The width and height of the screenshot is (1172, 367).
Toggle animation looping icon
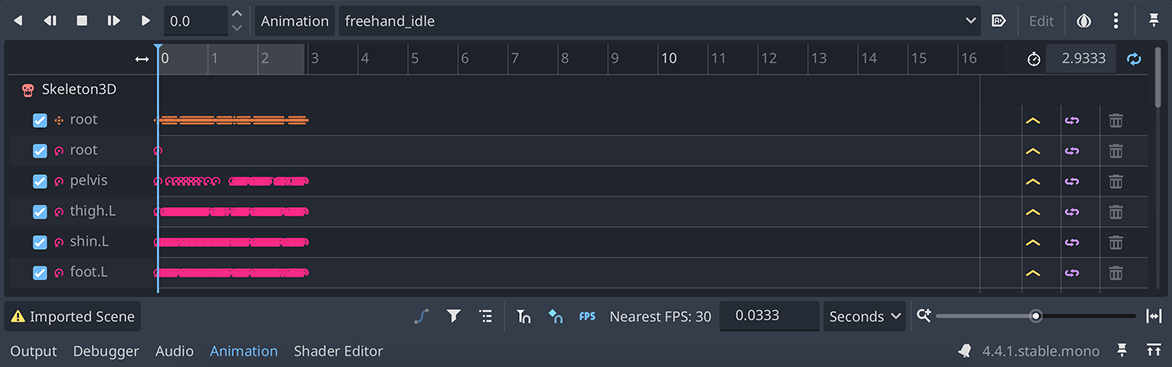coord(1135,58)
